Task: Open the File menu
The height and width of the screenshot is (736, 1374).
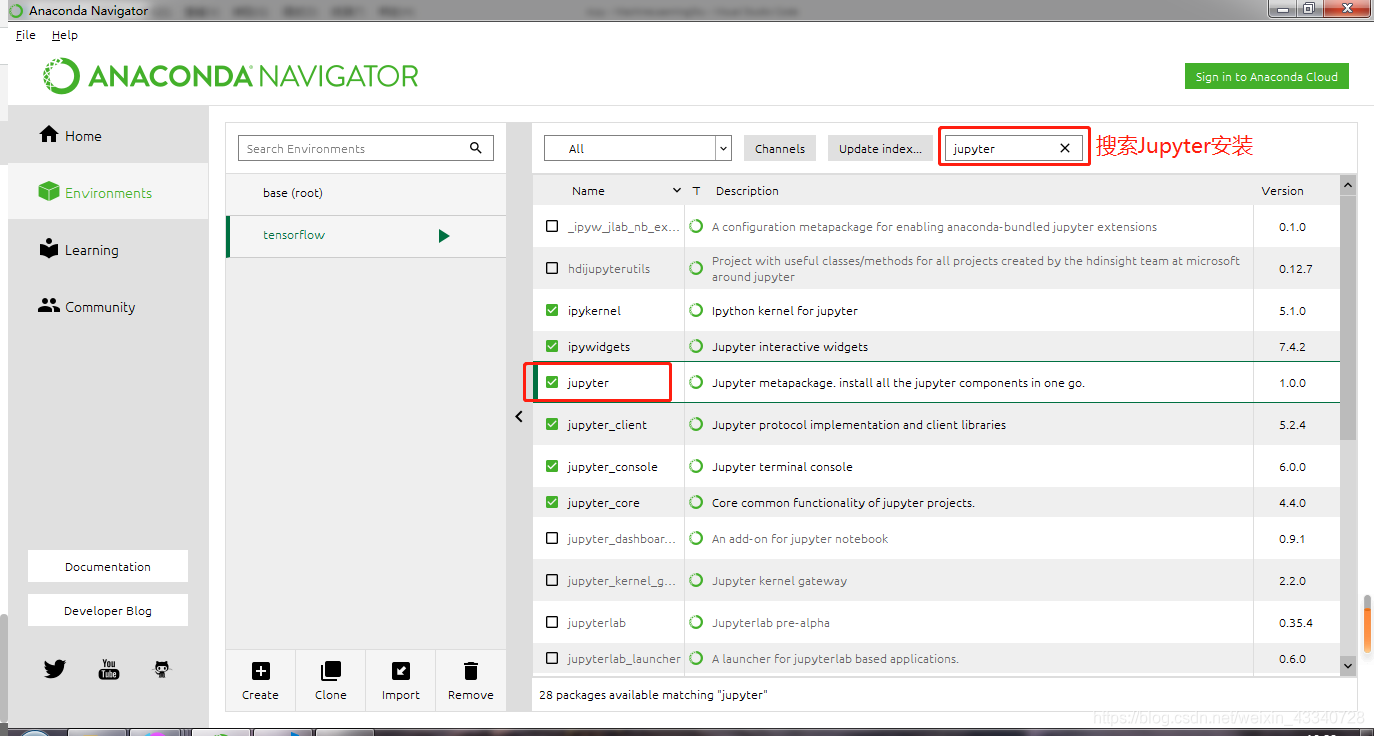Action: tap(26, 35)
